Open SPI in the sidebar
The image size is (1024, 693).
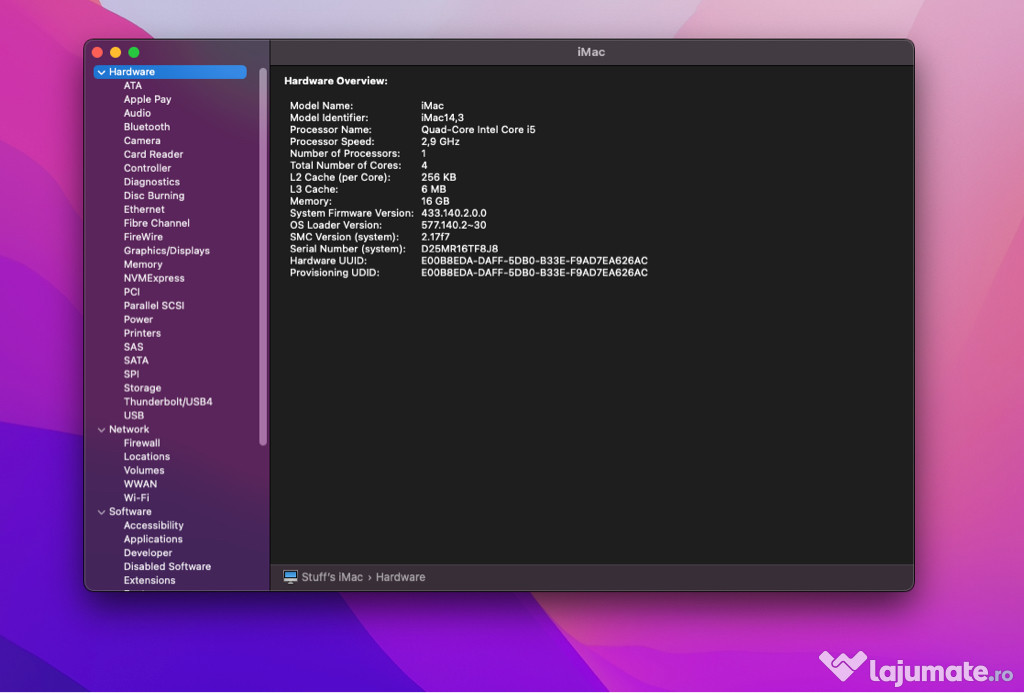coord(131,374)
